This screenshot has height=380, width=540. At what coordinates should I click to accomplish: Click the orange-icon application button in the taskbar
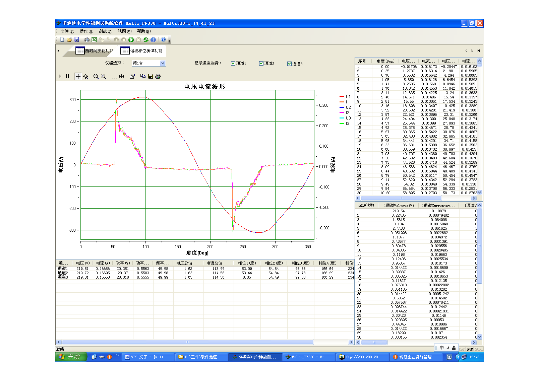click(416, 357)
